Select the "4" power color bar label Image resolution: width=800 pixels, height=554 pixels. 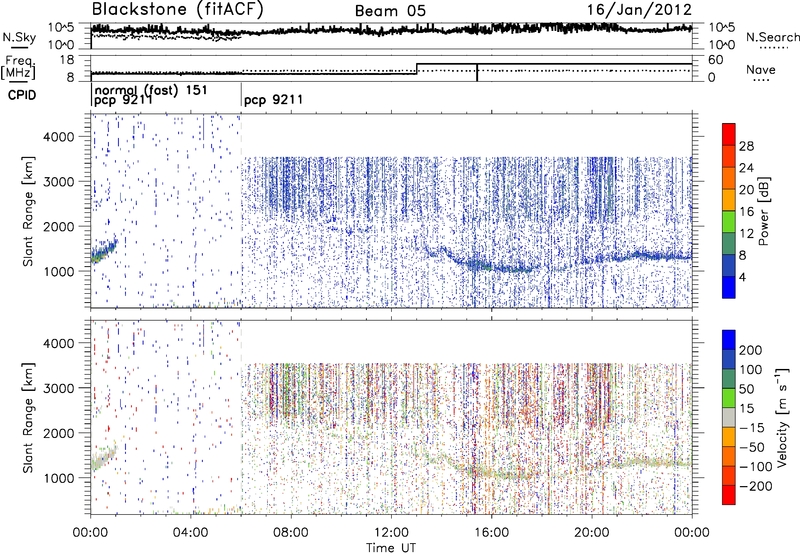(x=742, y=277)
